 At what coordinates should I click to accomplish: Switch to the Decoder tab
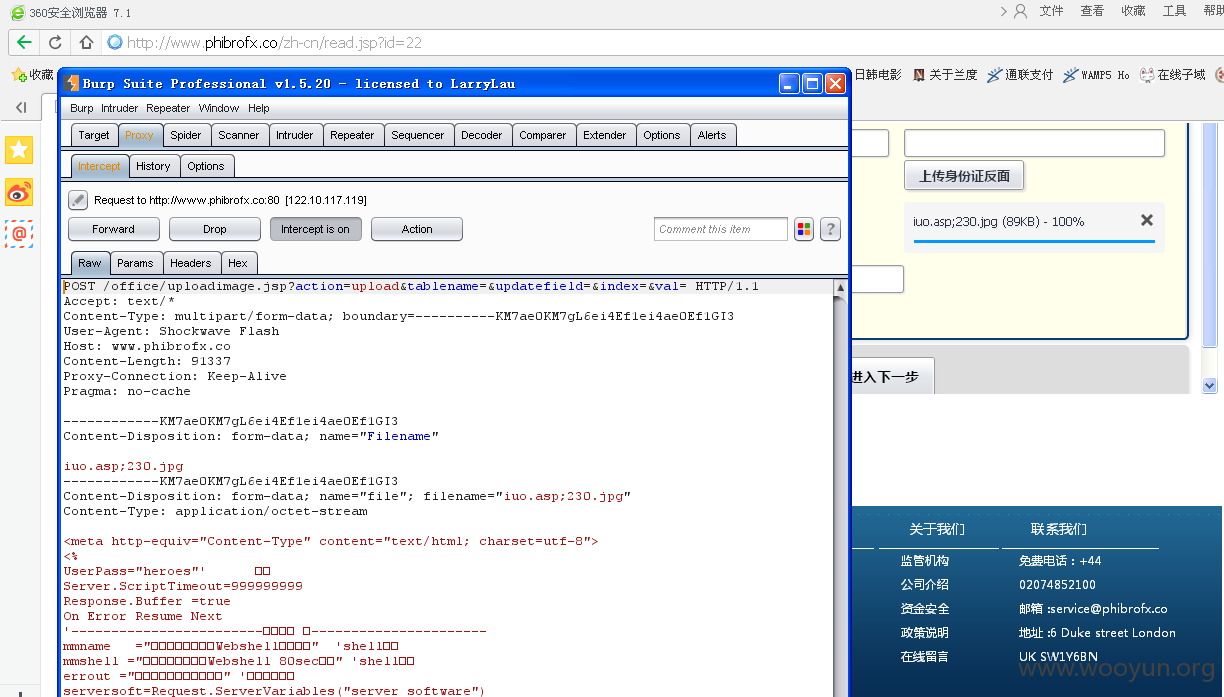[x=482, y=135]
